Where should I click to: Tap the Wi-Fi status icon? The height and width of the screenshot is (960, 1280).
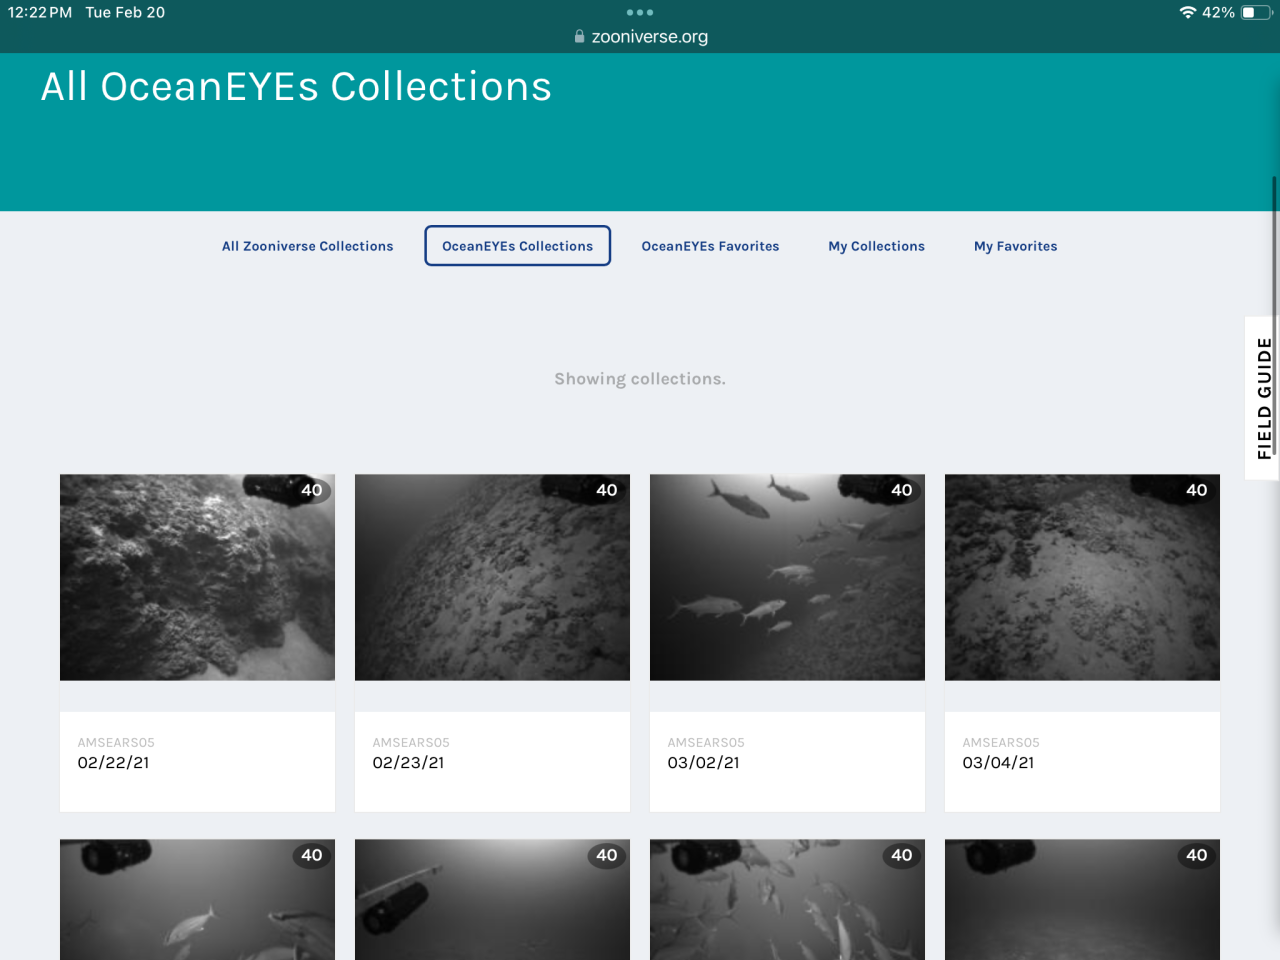pyautogui.click(x=1187, y=12)
